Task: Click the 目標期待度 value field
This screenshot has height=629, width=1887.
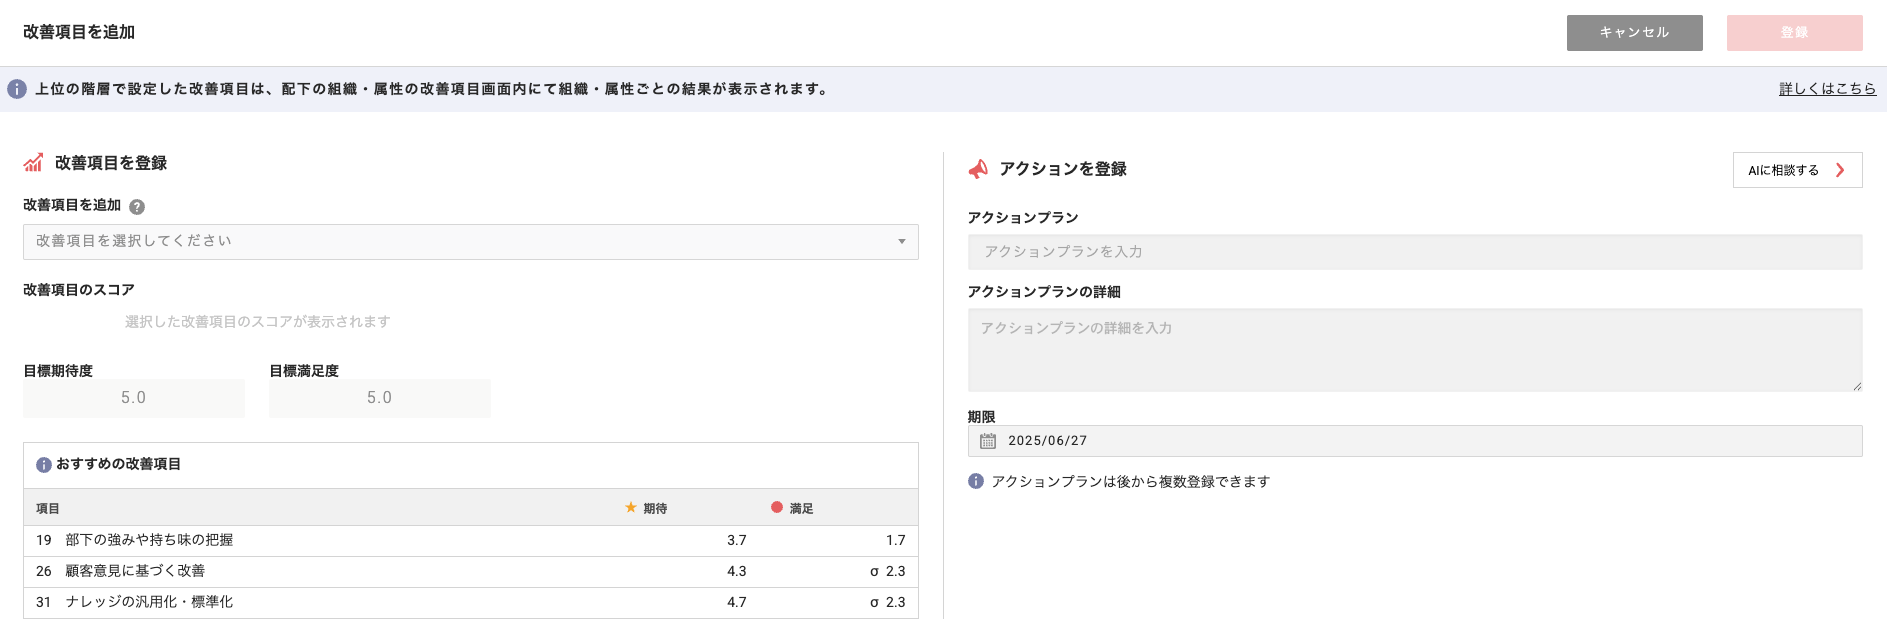Action: coord(134,398)
